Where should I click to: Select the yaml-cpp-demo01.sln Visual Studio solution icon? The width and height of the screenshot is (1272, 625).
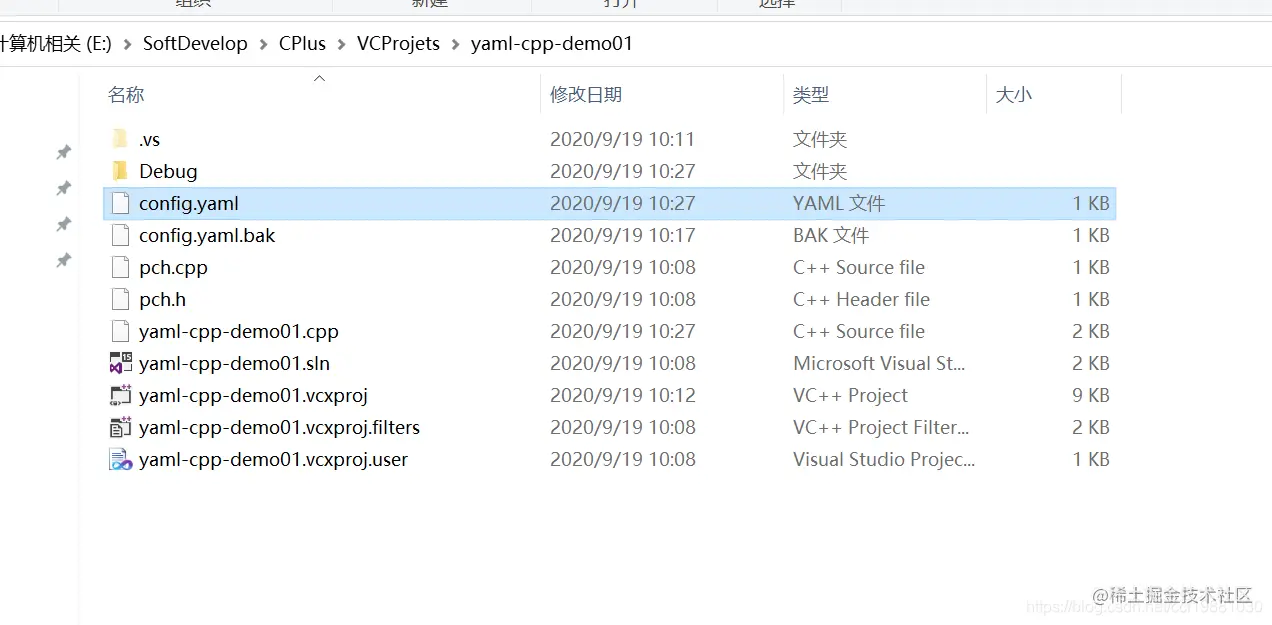click(x=120, y=363)
